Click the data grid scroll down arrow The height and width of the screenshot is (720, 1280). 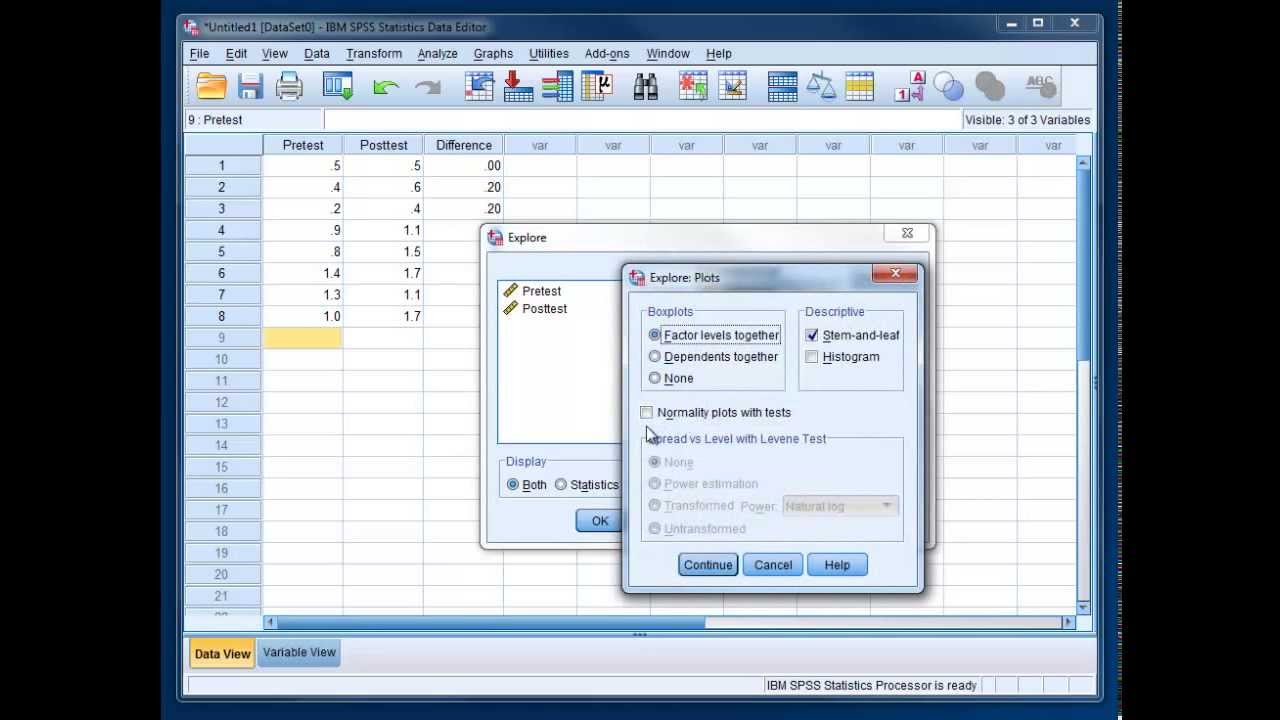point(1084,607)
